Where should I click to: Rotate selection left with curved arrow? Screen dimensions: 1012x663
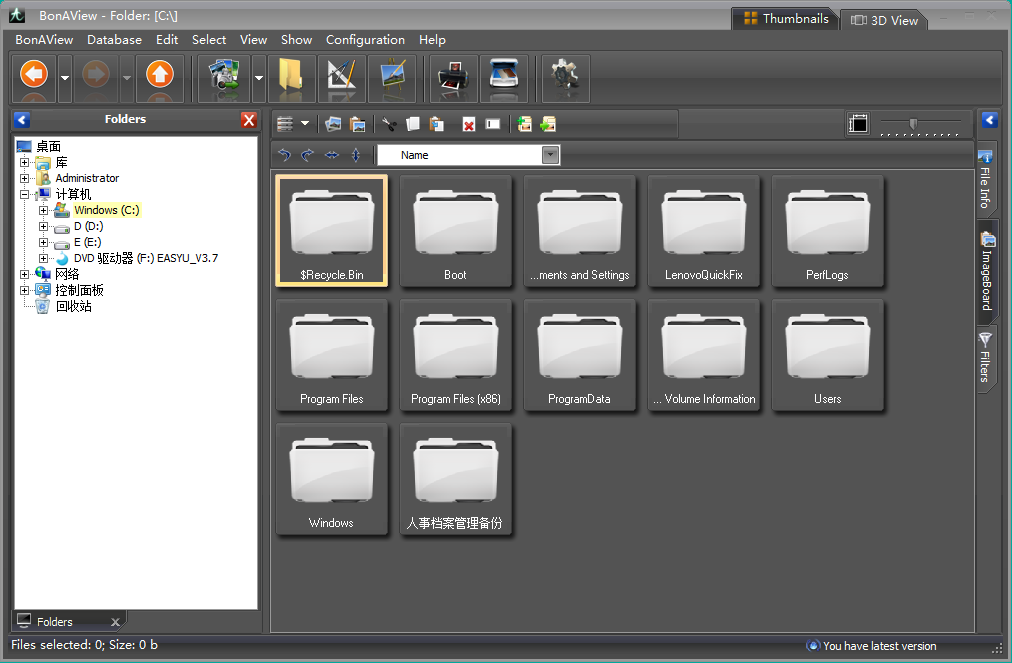click(x=285, y=155)
